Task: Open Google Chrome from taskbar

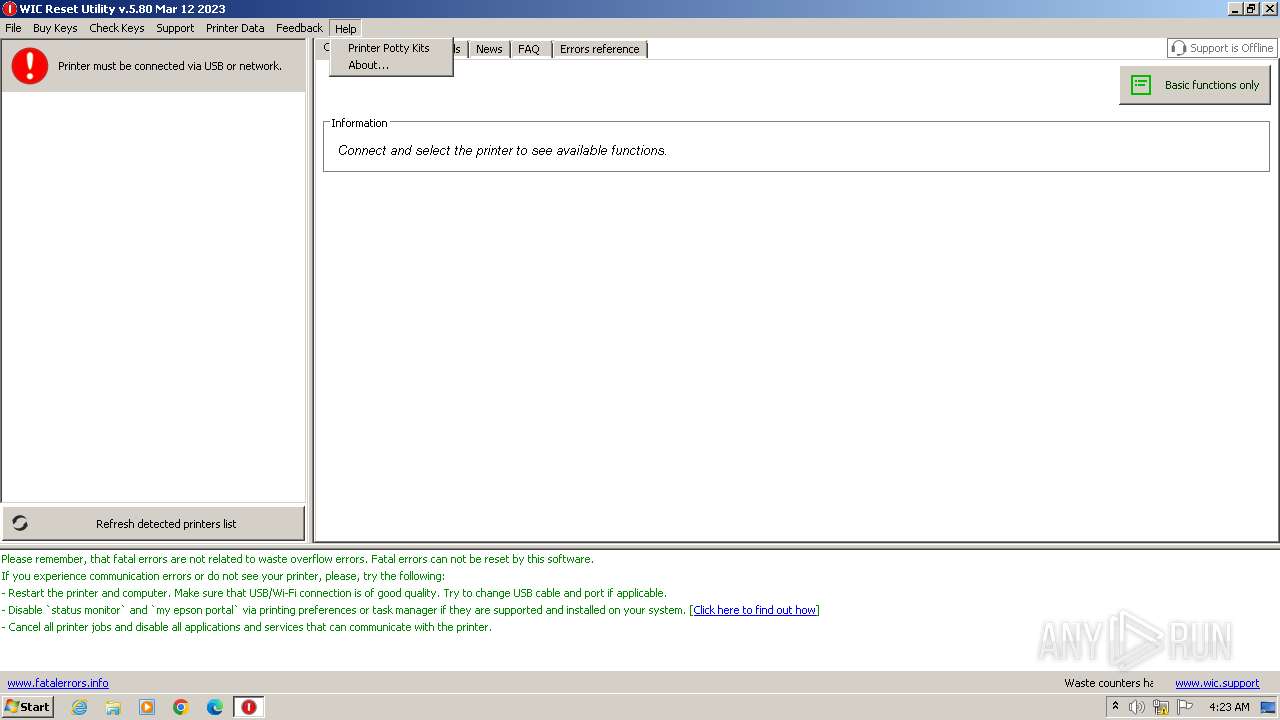Action: click(x=181, y=707)
